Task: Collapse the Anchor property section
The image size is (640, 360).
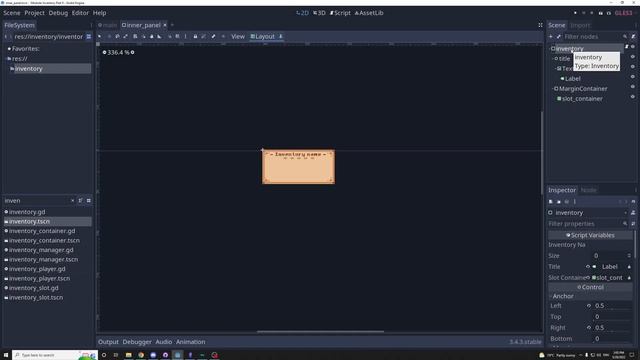Action: 551,296
